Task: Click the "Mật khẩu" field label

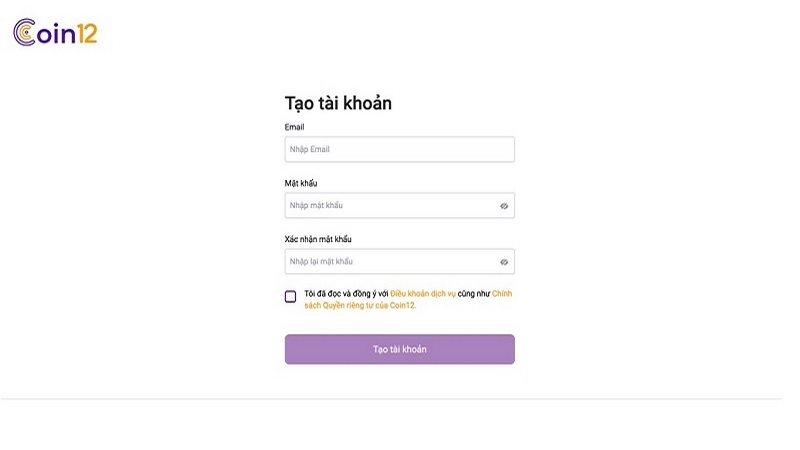Action: coord(301,183)
